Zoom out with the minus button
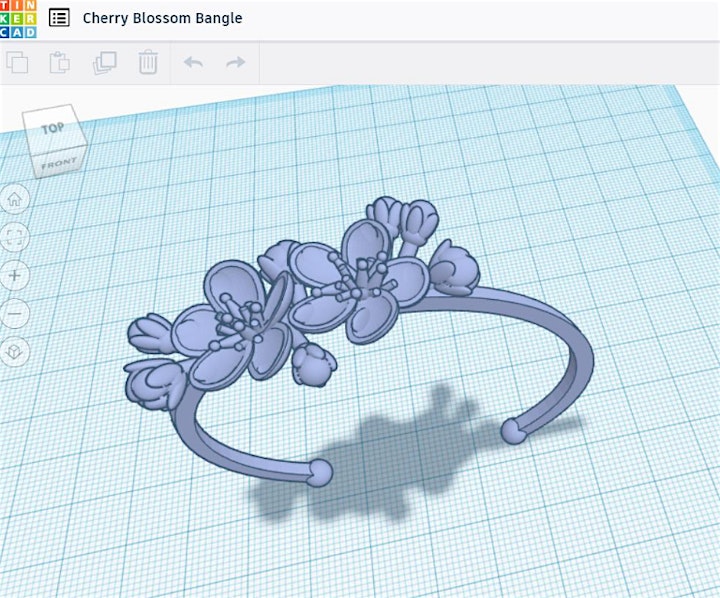Screen dimensions: 720x598 coord(15,314)
